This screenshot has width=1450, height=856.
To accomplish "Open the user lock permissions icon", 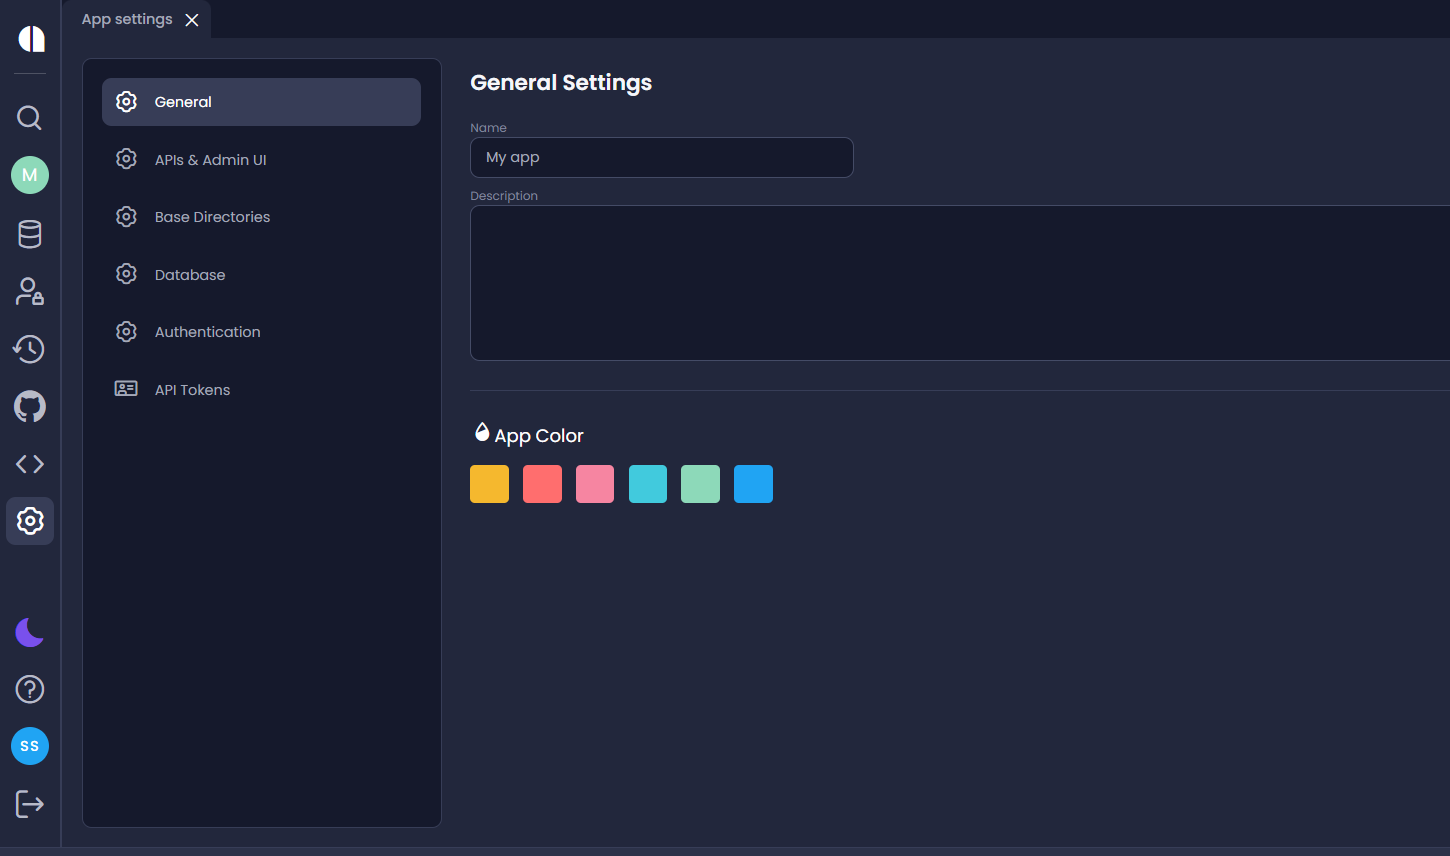I will click(30, 291).
